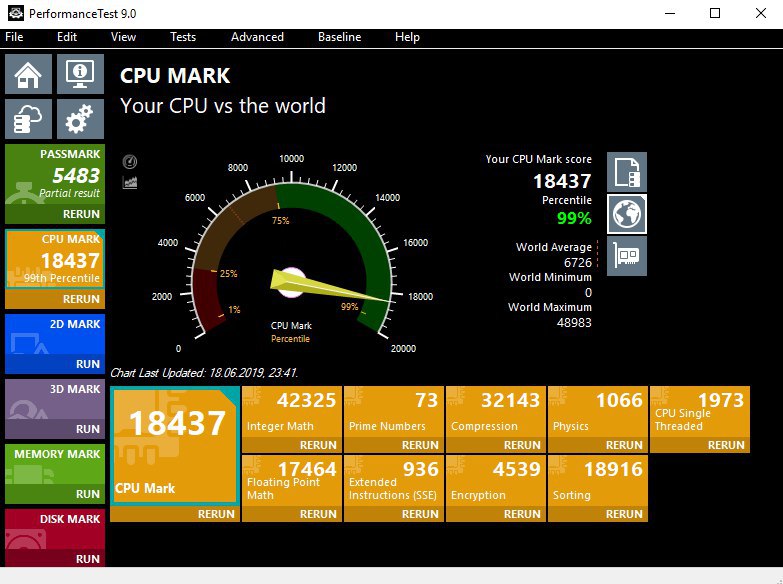The image size is (783, 584).
Task: Open the Help menu
Action: point(407,37)
